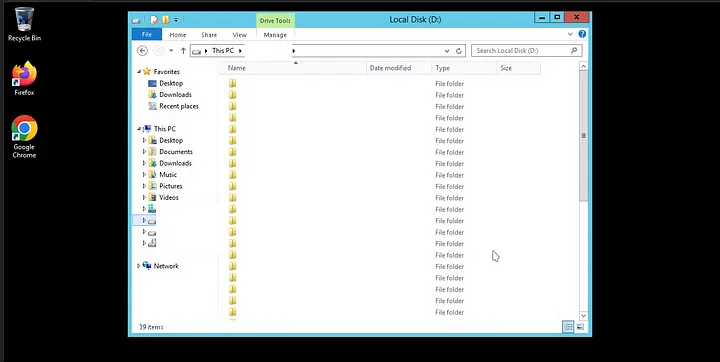Sort by the Type column header
Image resolution: width=720 pixels, height=362 pixels.
(x=465, y=68)
